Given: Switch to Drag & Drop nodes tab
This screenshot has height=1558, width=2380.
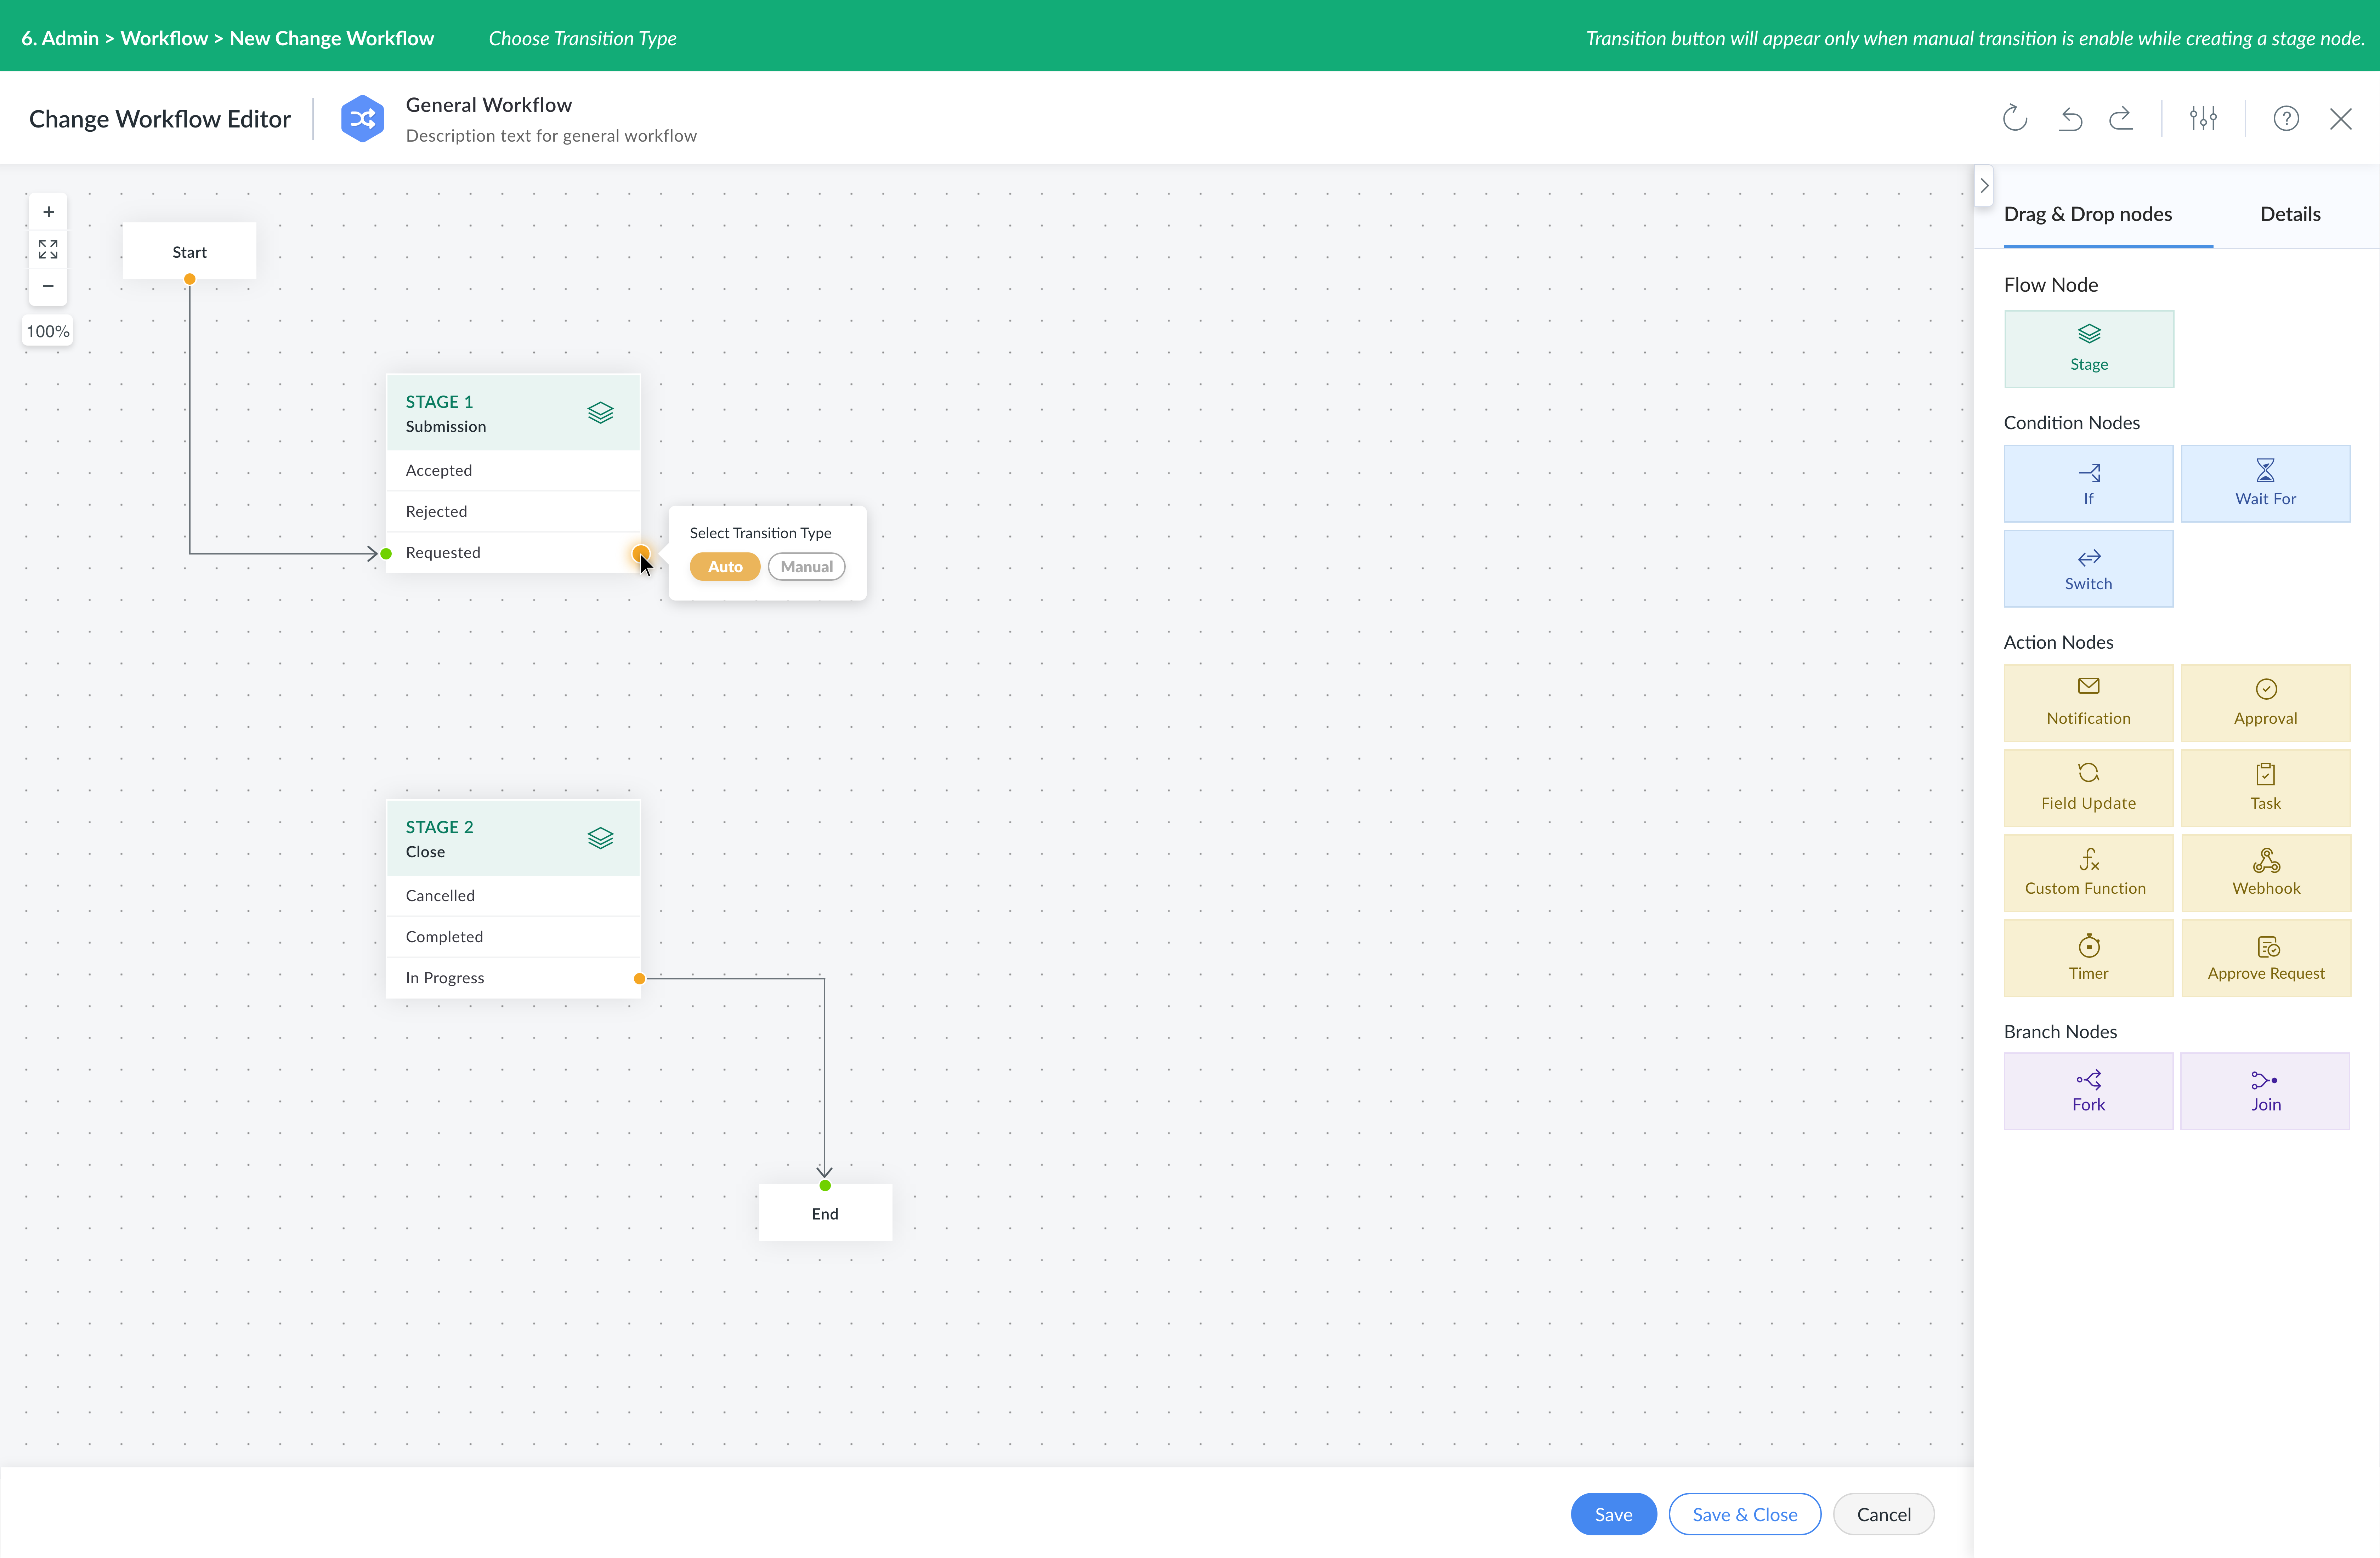Looking at the screenshot, I should point(2088,214).
